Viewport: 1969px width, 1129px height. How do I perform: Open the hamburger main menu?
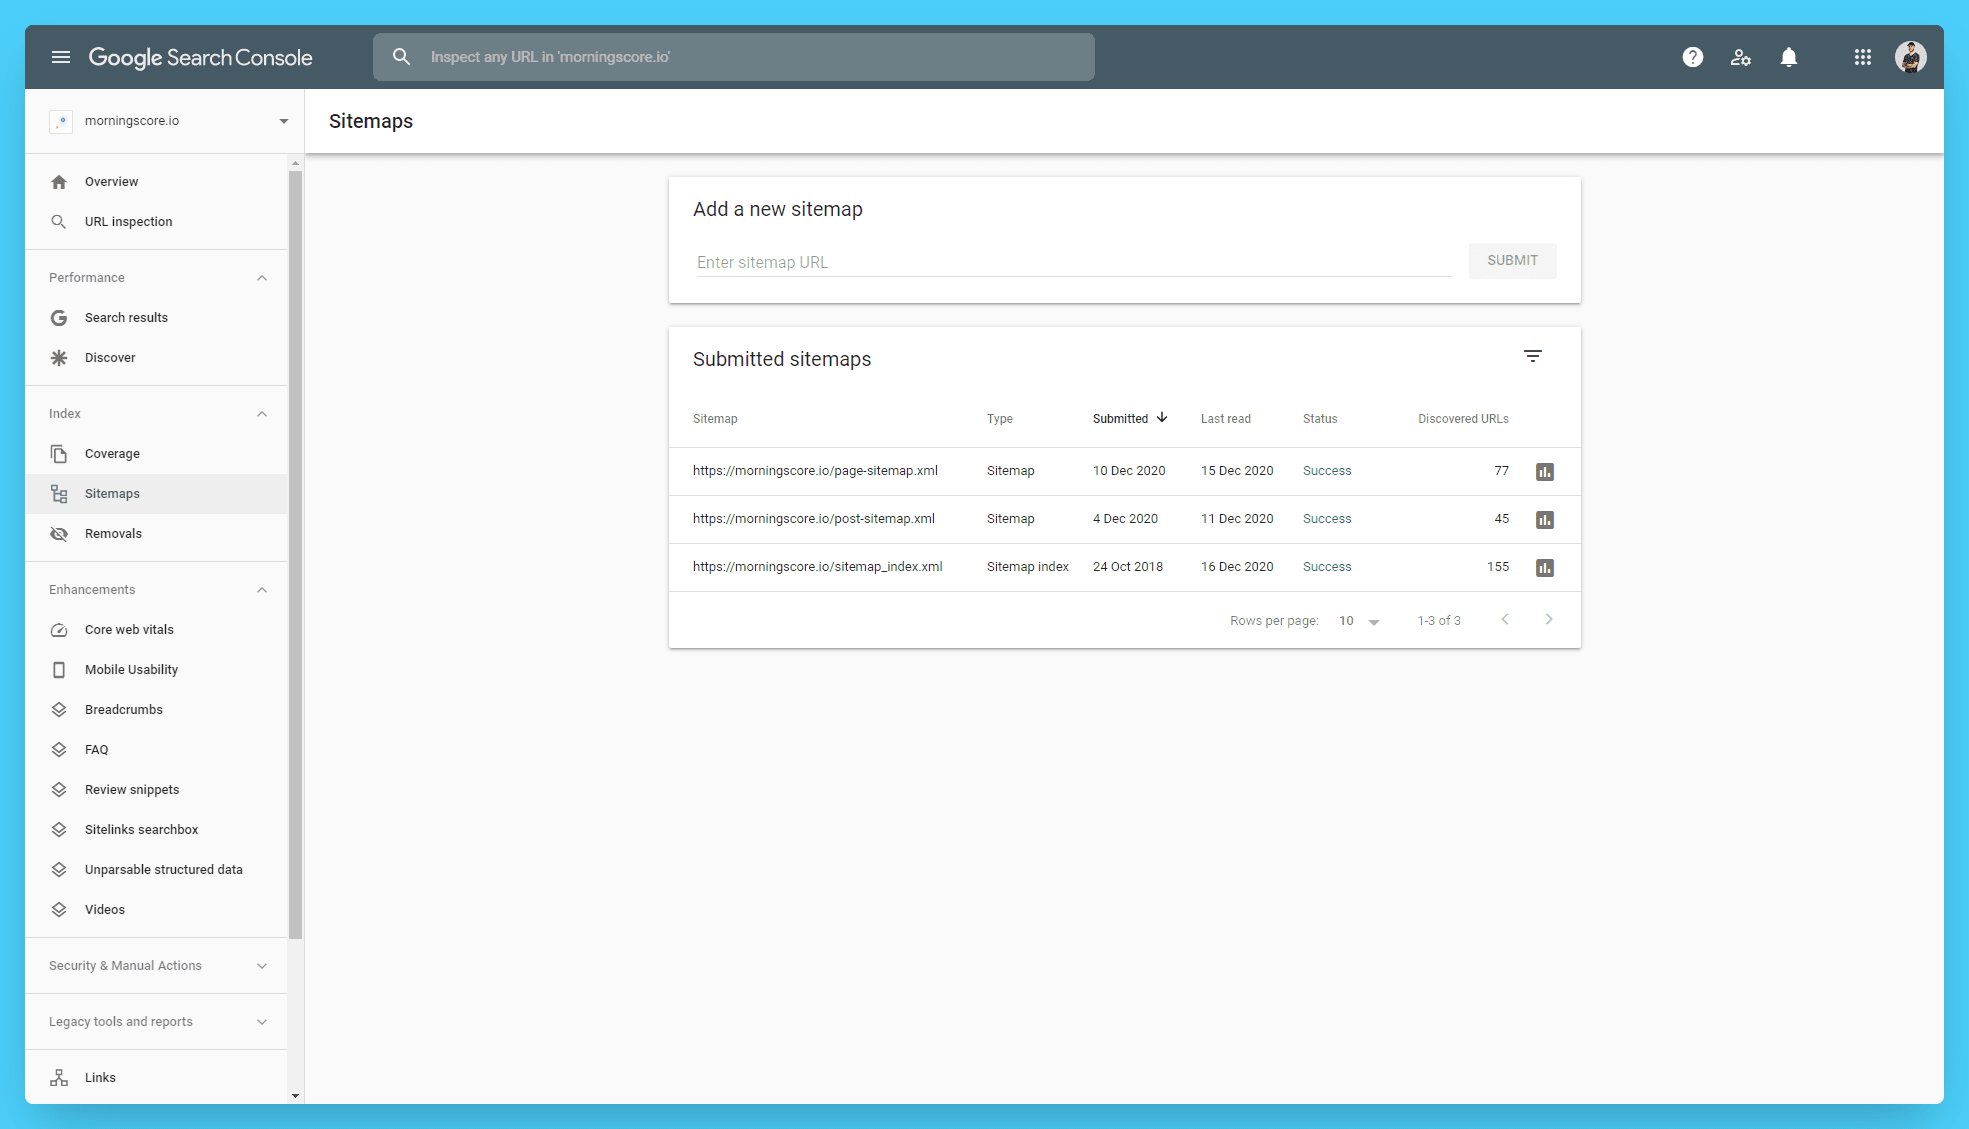(x=61, y=57)
